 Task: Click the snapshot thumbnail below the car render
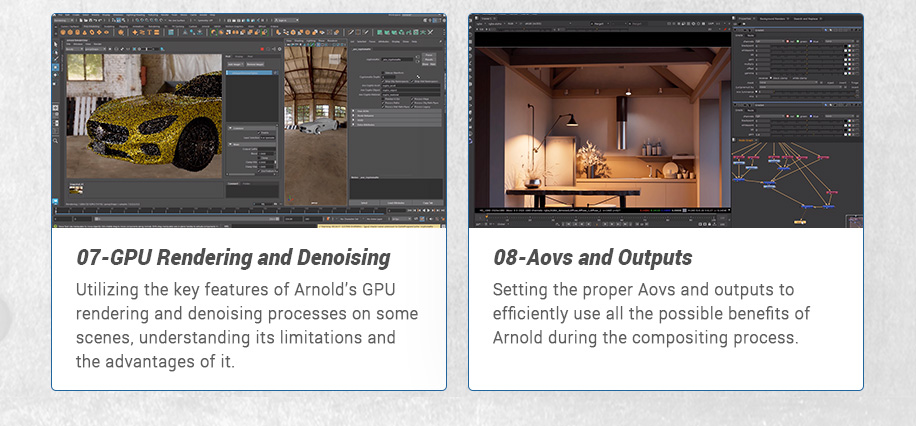tap(76, 189)
